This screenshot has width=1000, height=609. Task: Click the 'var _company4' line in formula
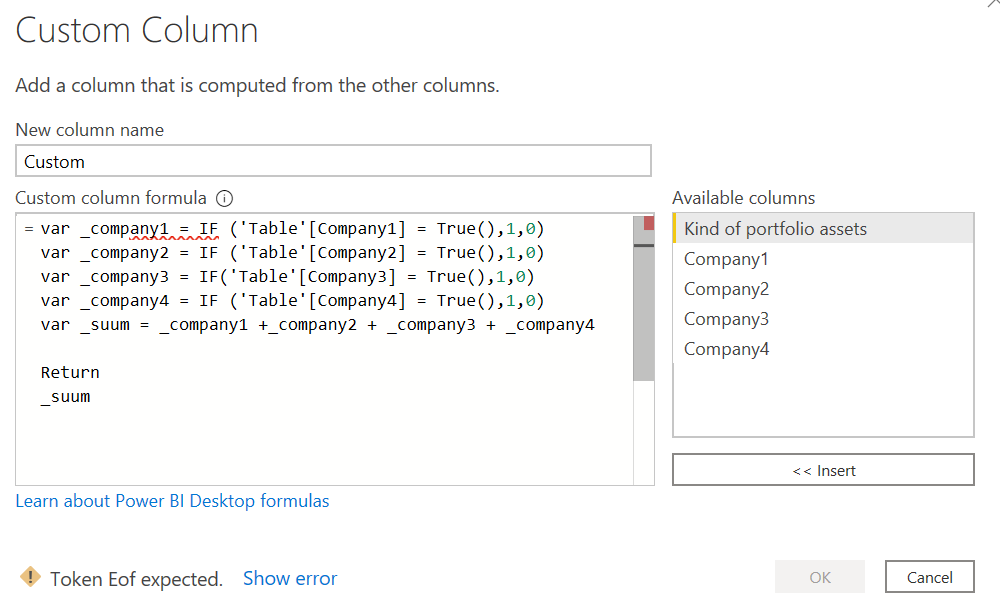(x=292, y=301)
